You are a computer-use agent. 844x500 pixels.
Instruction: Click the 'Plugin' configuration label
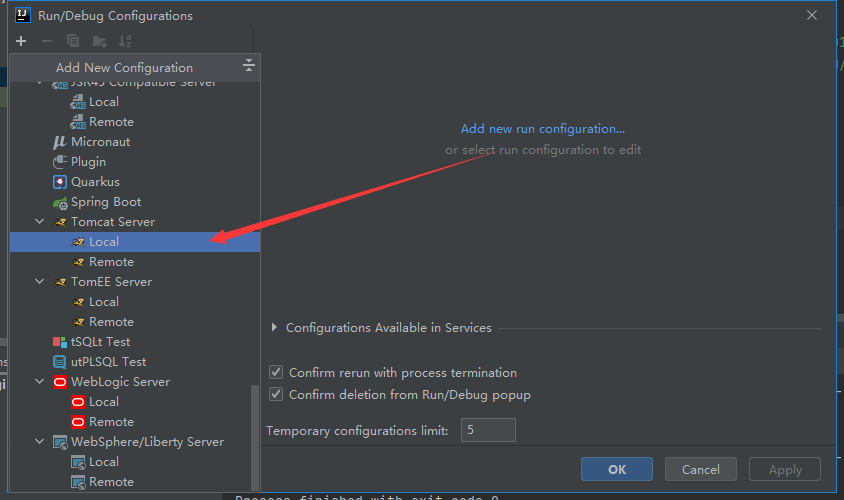[x=88, y=162]
